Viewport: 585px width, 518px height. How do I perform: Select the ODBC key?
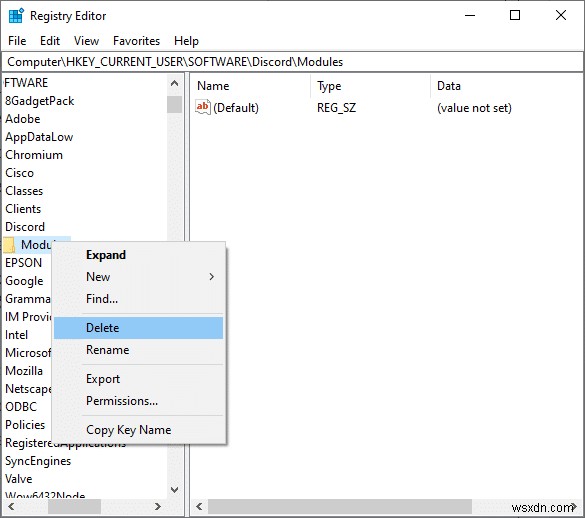[21, 407]
